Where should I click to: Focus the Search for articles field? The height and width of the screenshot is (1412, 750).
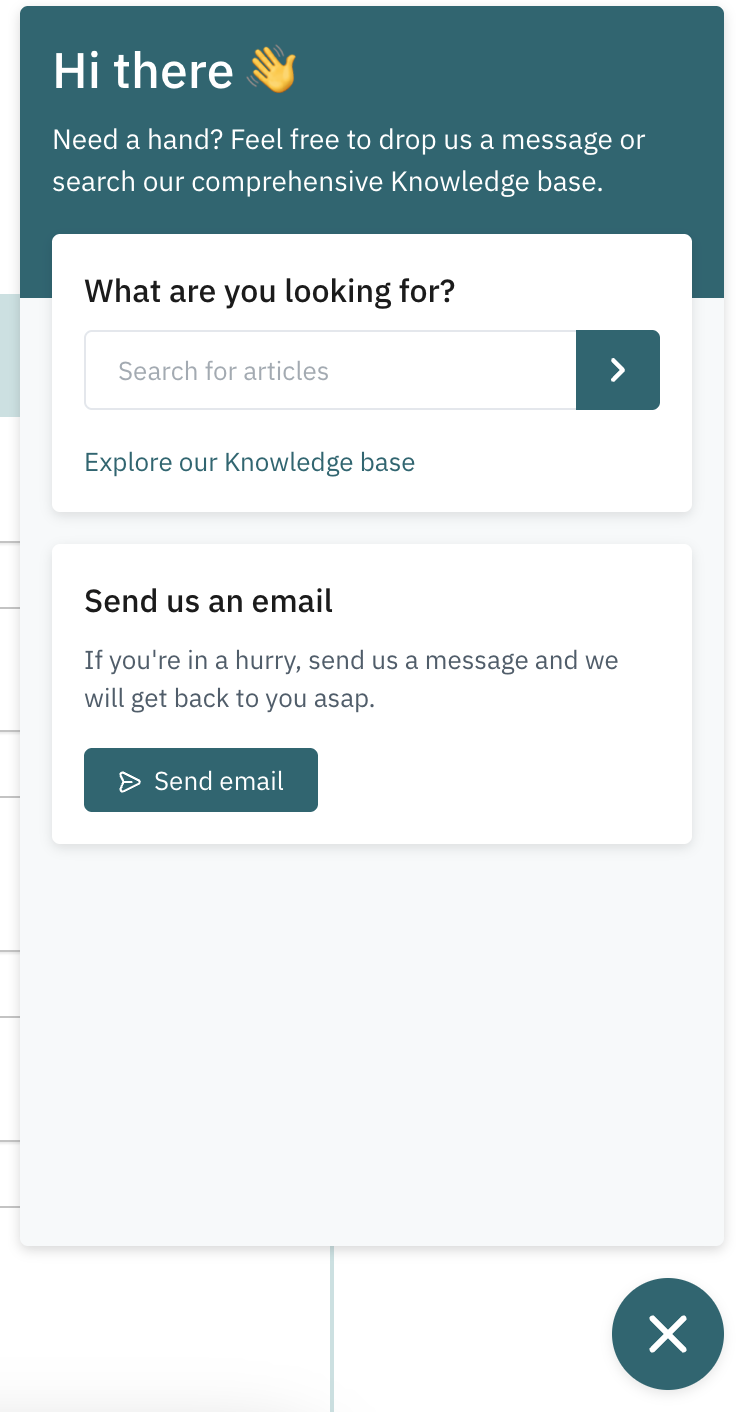[330, 370]
